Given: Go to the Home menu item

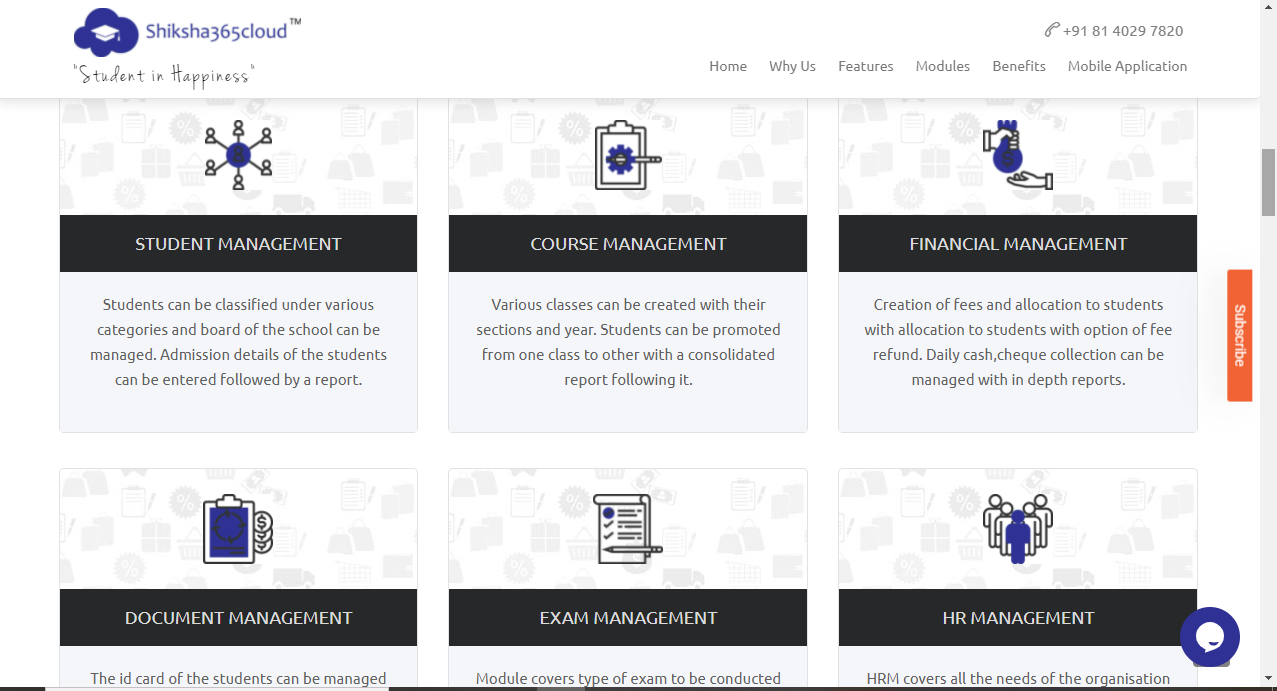Looking at the screenshot, I should (x=728, y=66).
